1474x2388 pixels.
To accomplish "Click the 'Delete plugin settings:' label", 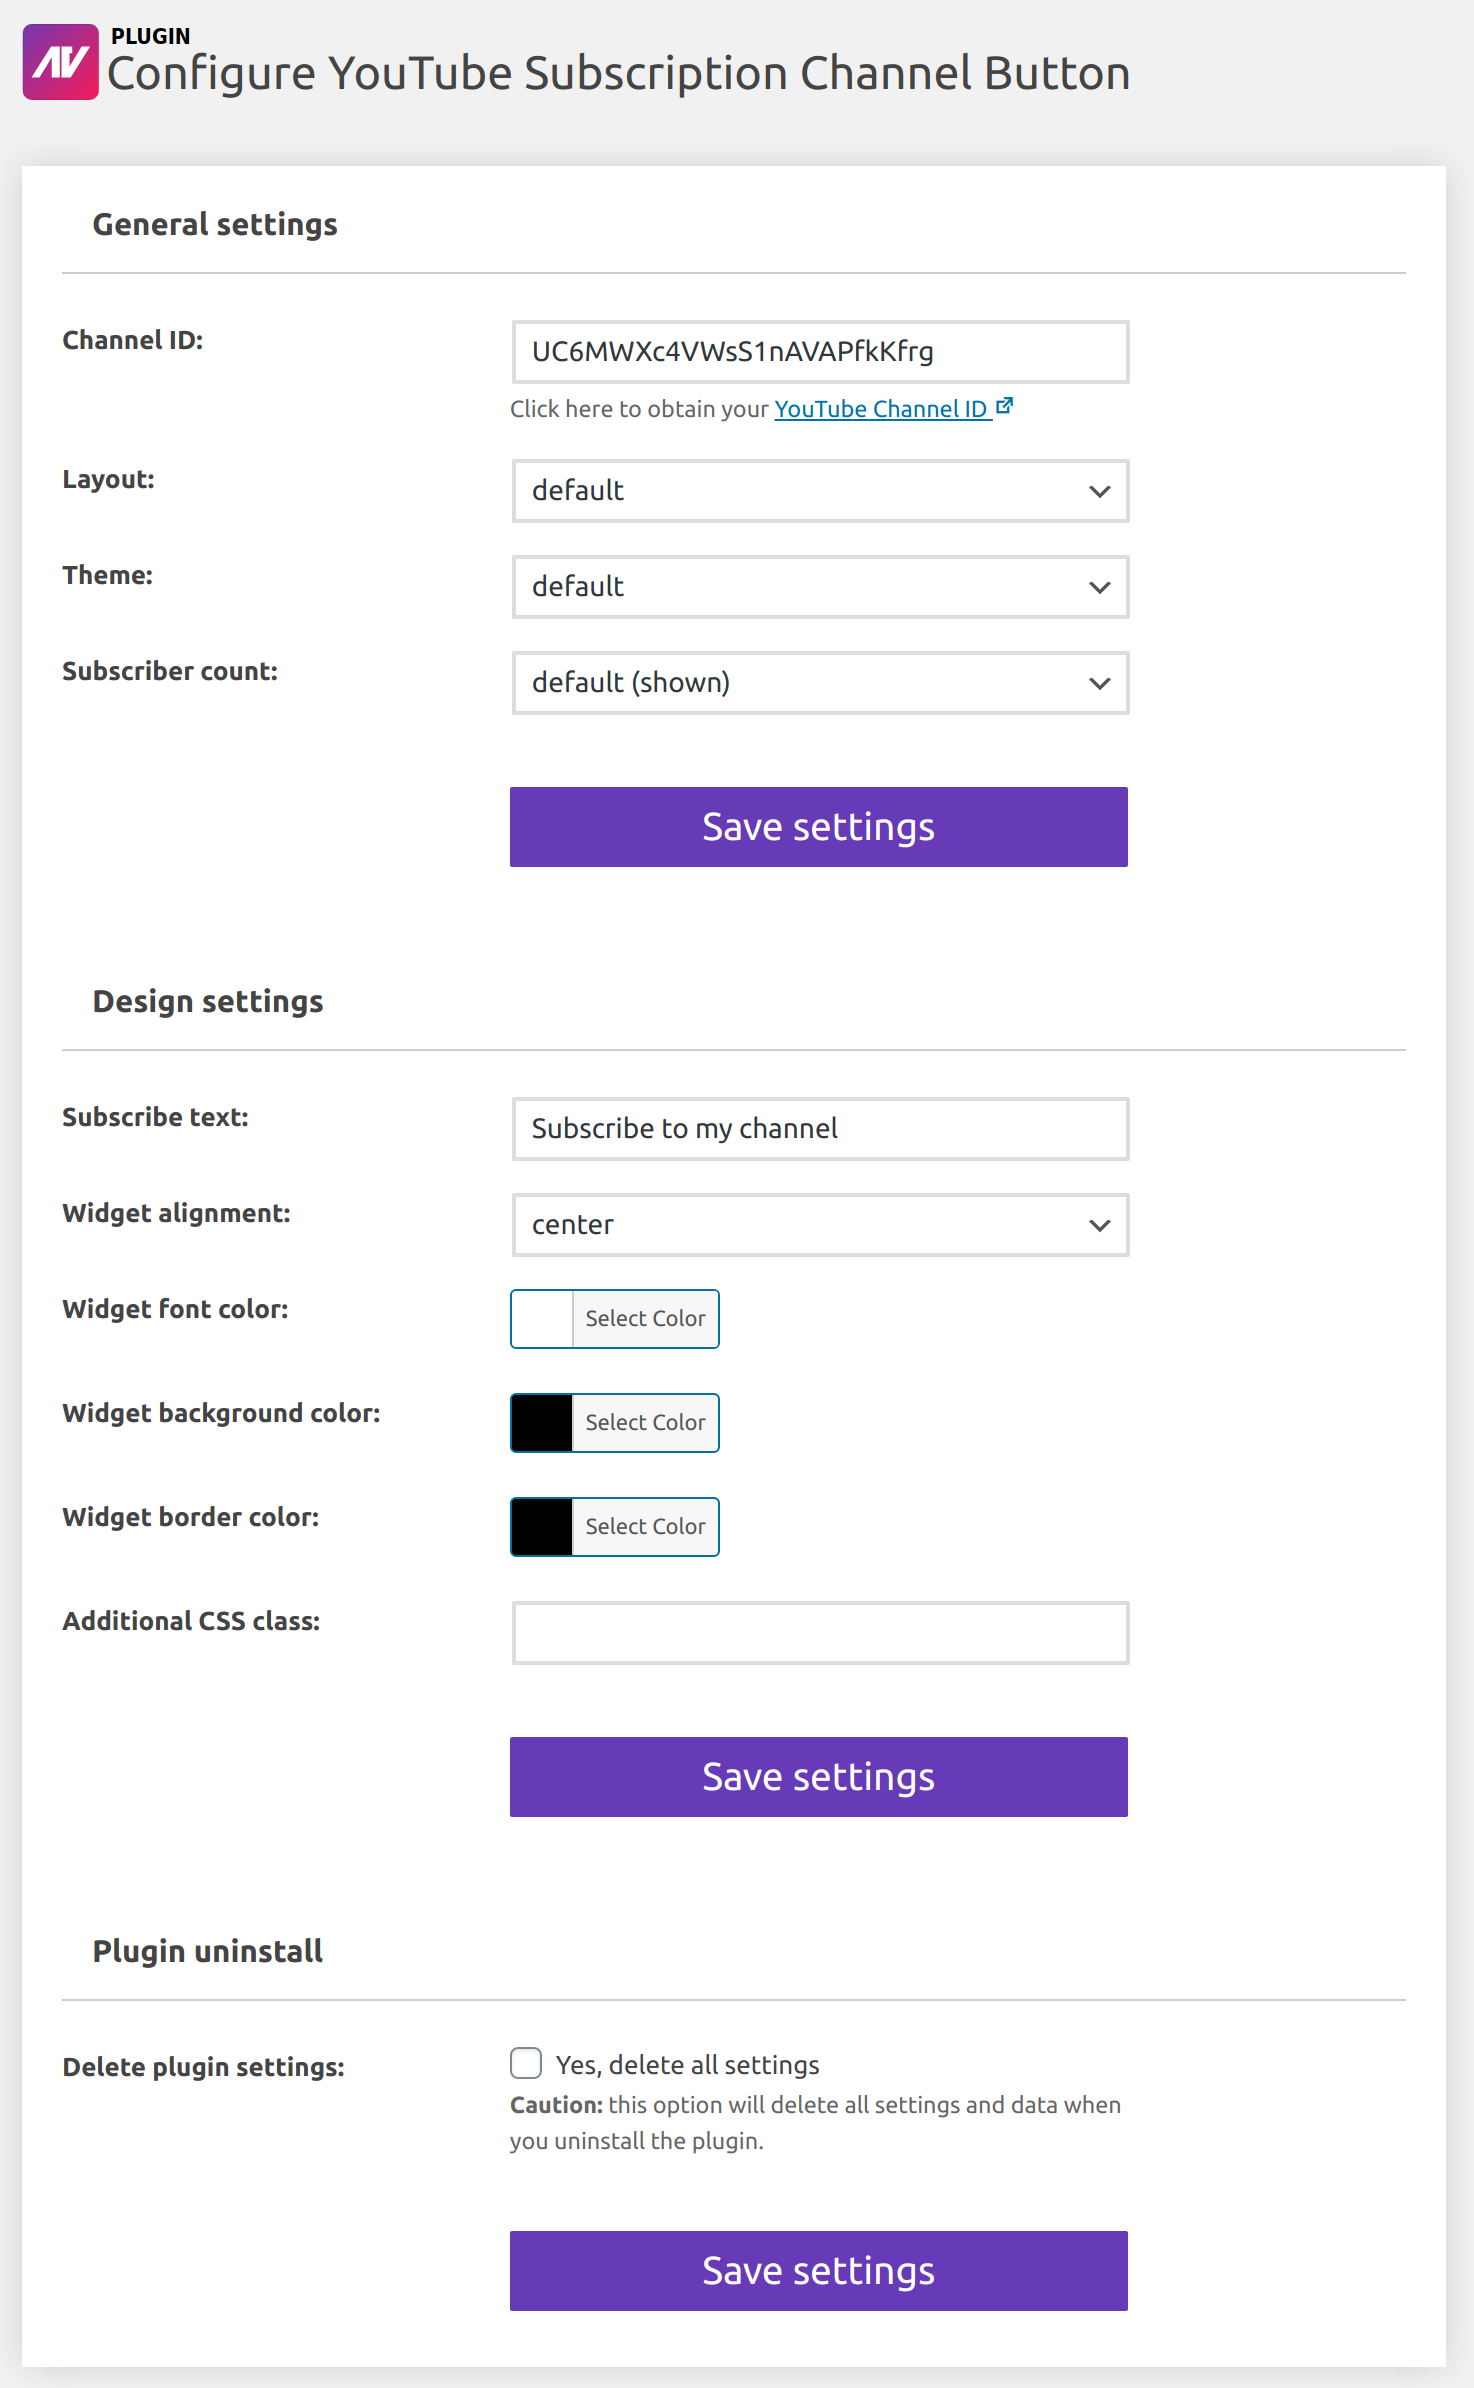I will [203, 2067].
